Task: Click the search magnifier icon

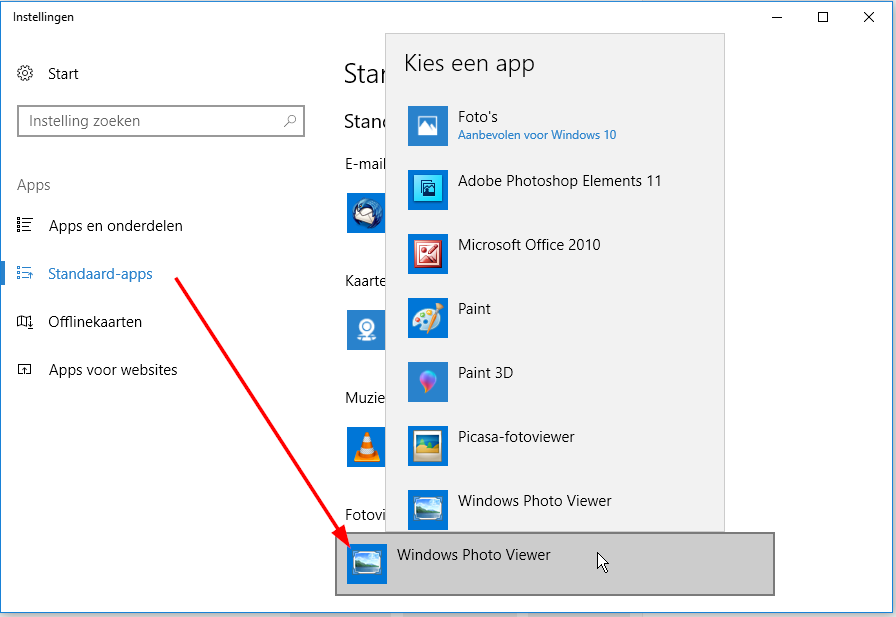Action: coord(290,121)
